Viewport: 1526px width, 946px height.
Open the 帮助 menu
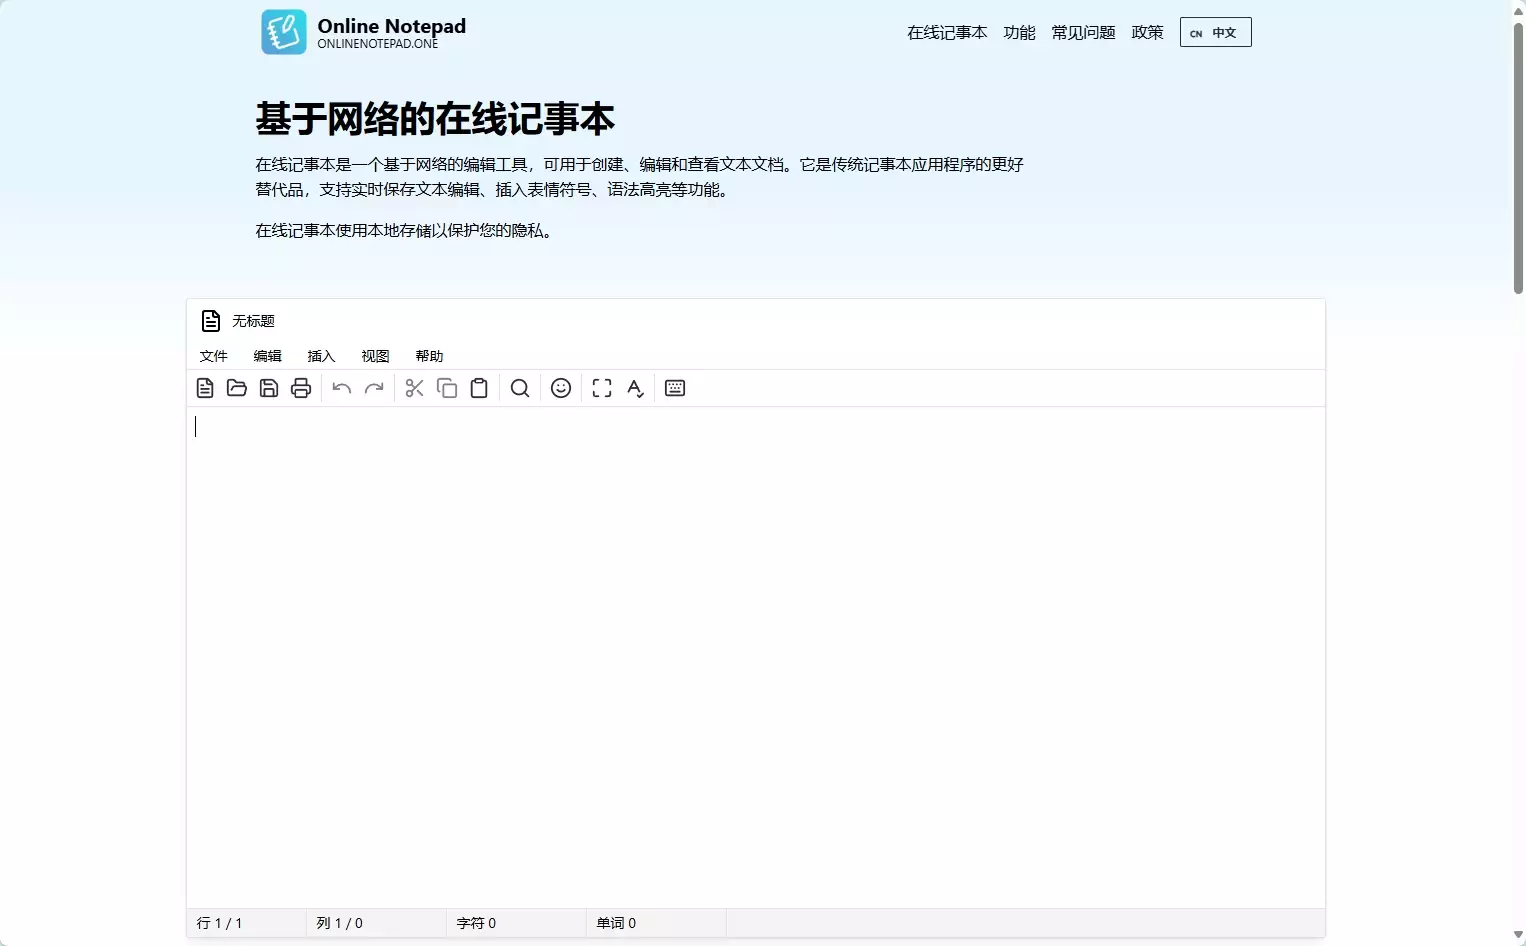(x=429, y=356)
